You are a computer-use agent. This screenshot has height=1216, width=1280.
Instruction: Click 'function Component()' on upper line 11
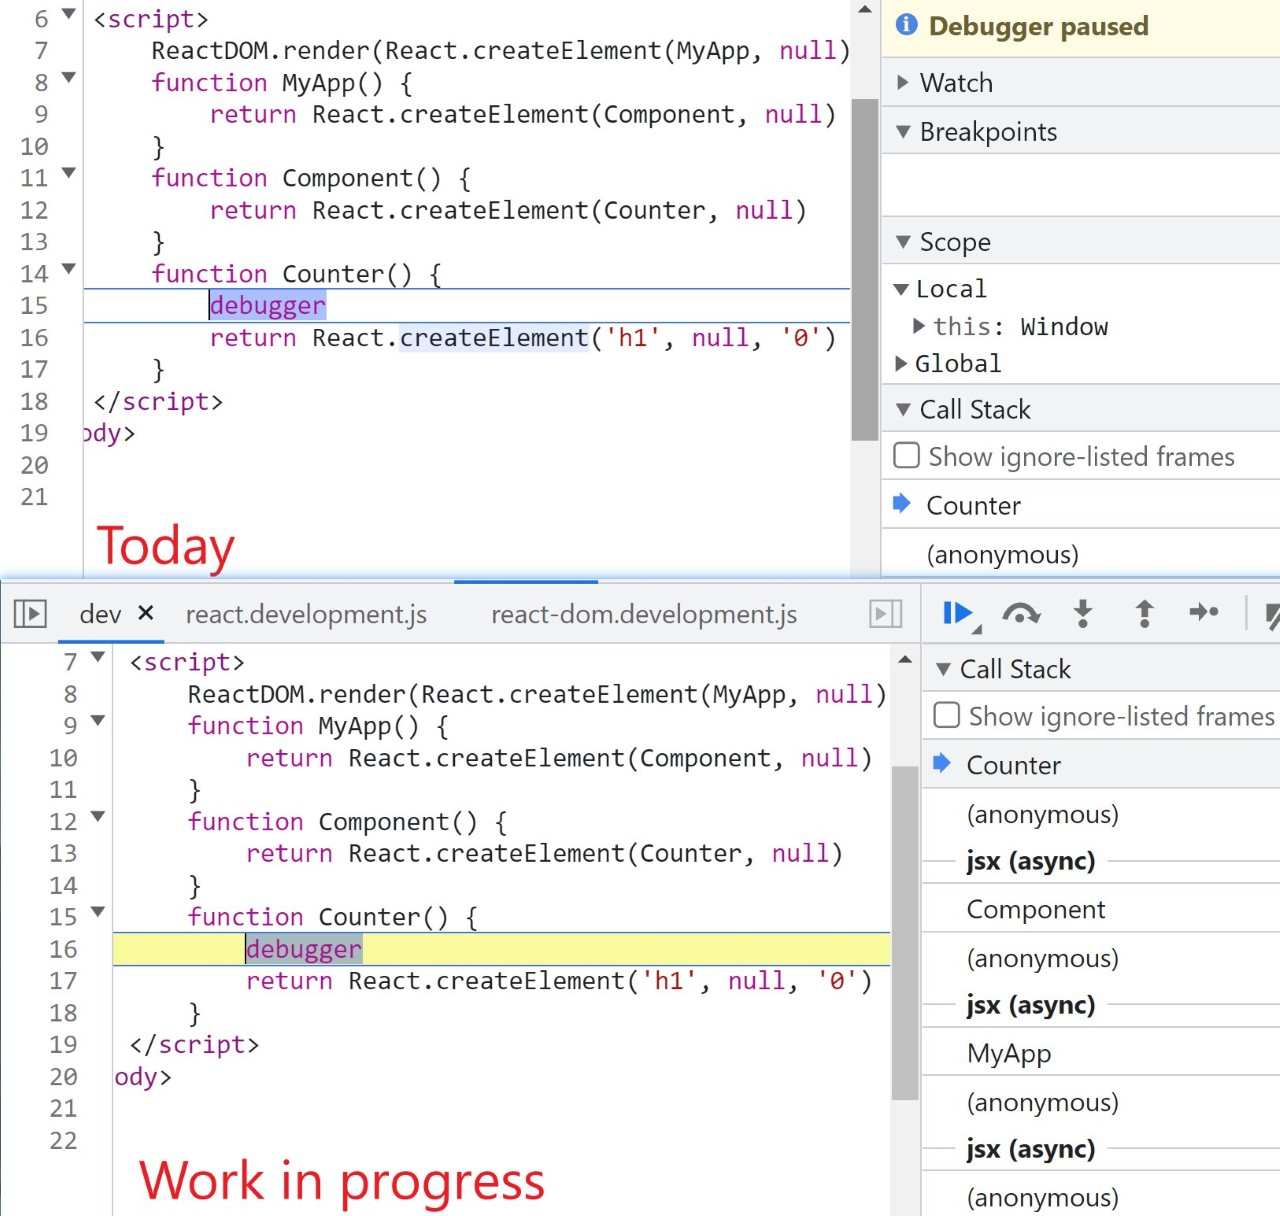click(296, 178)
